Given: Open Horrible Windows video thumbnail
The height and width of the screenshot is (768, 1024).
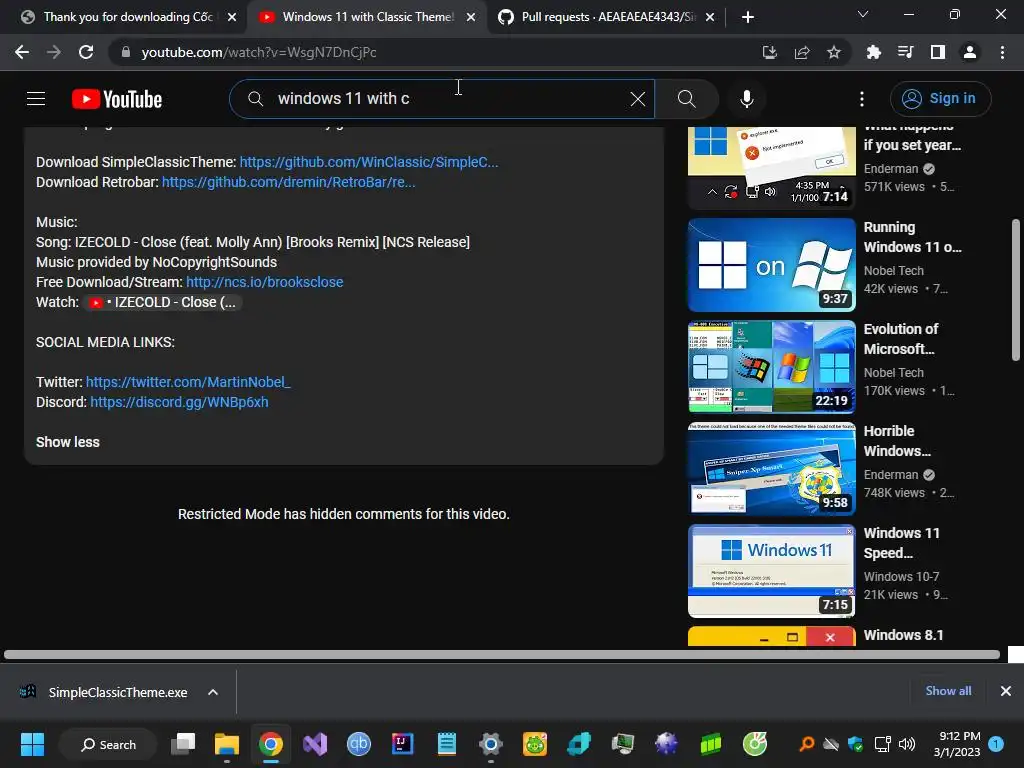Looking at the screenshot, I should (x=771, y=469).
